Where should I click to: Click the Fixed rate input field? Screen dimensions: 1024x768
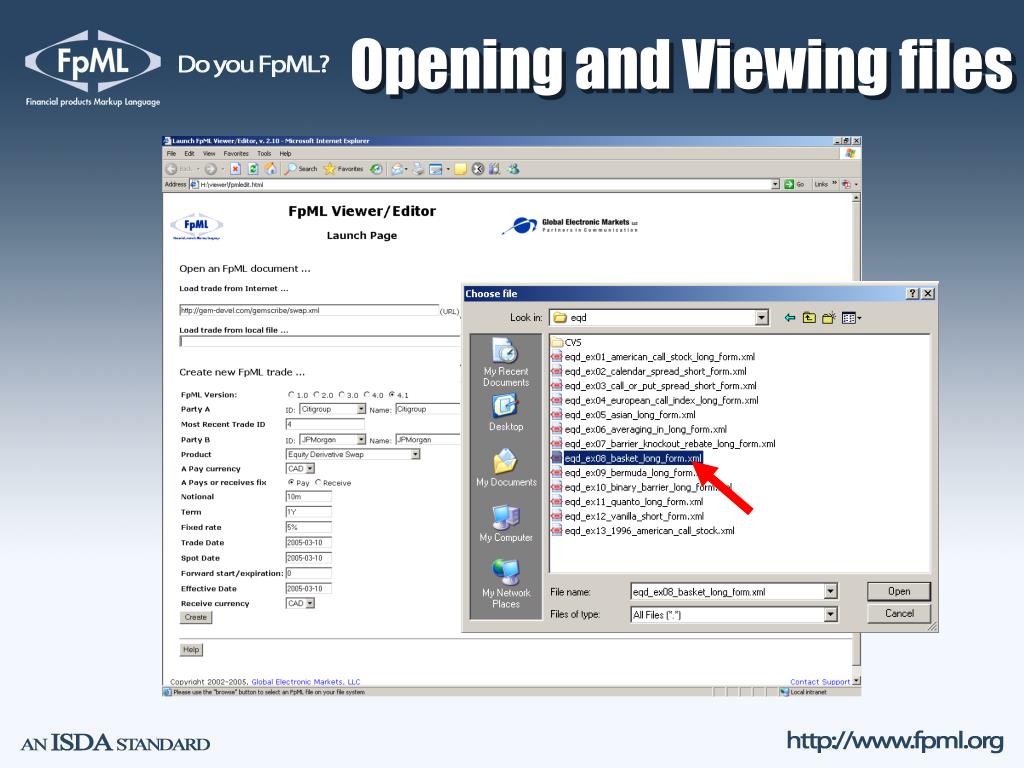(x=308, y=527)
